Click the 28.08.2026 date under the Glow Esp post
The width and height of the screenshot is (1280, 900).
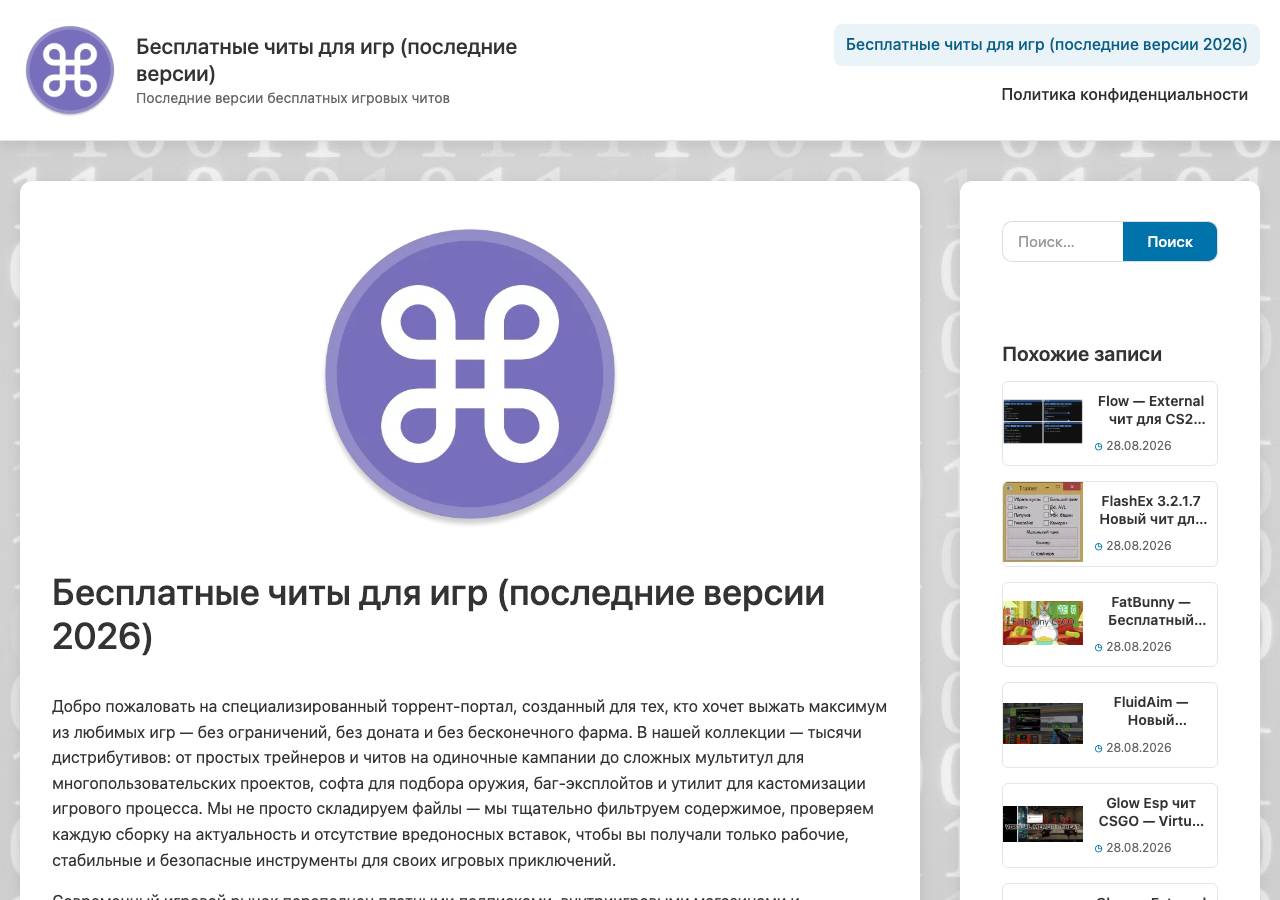point(1139,848)
